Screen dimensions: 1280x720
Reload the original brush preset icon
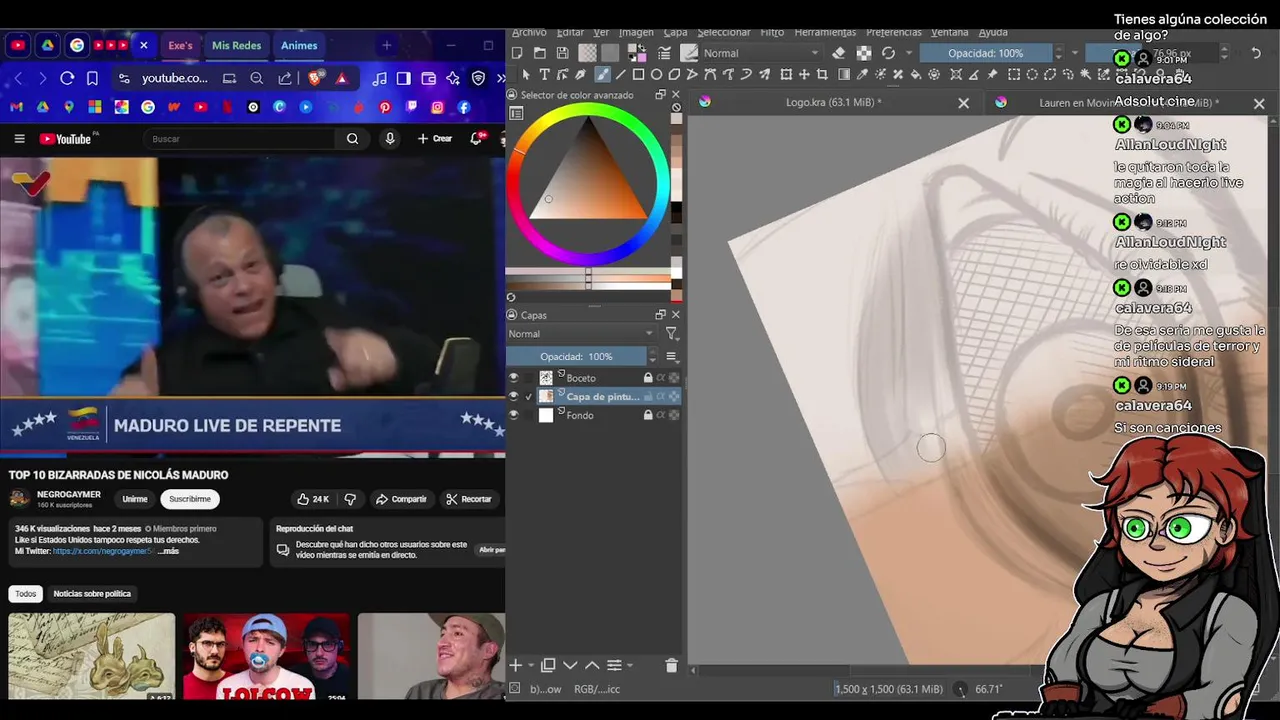click(x=888, y=53)
